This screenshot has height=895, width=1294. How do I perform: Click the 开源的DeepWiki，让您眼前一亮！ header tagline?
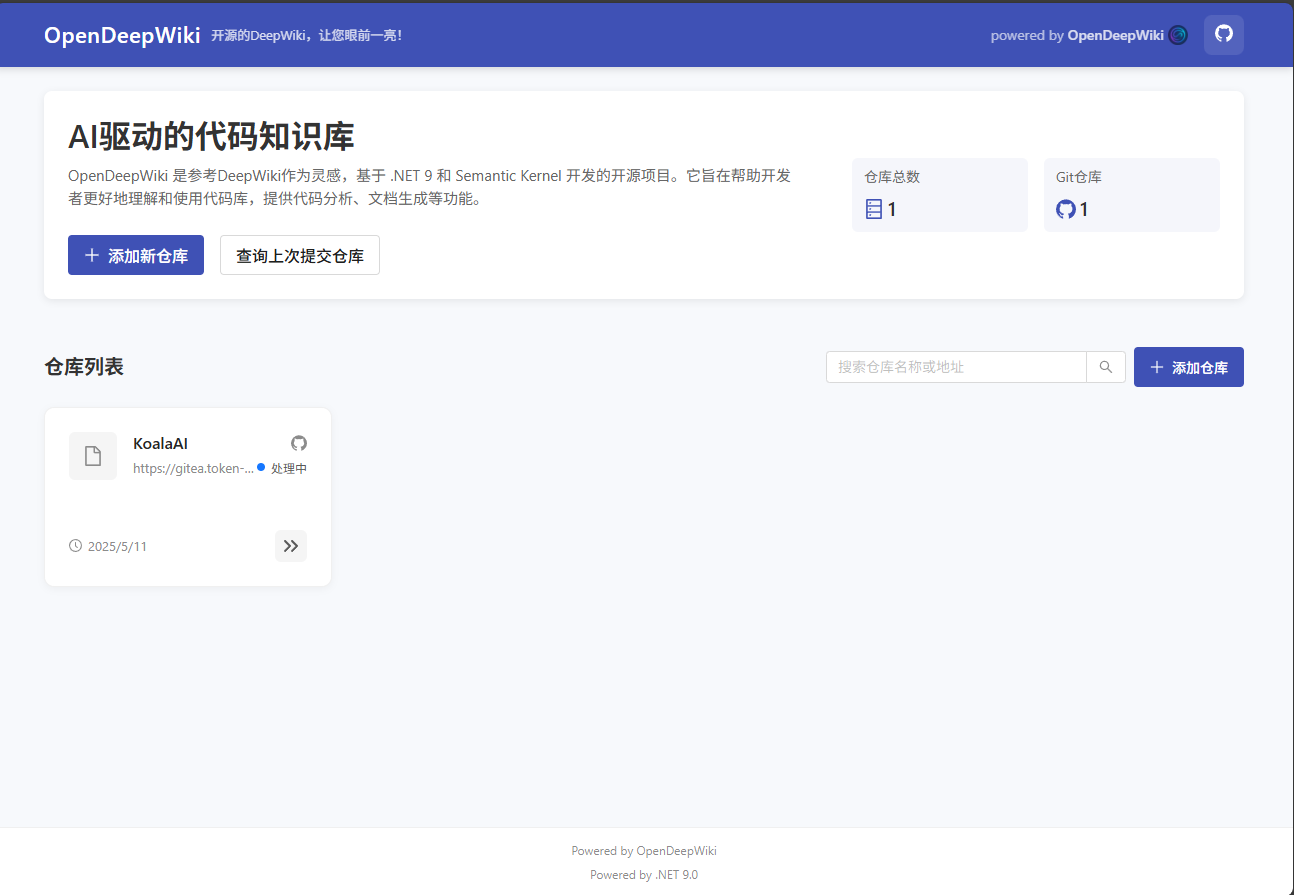click(307, 35)
